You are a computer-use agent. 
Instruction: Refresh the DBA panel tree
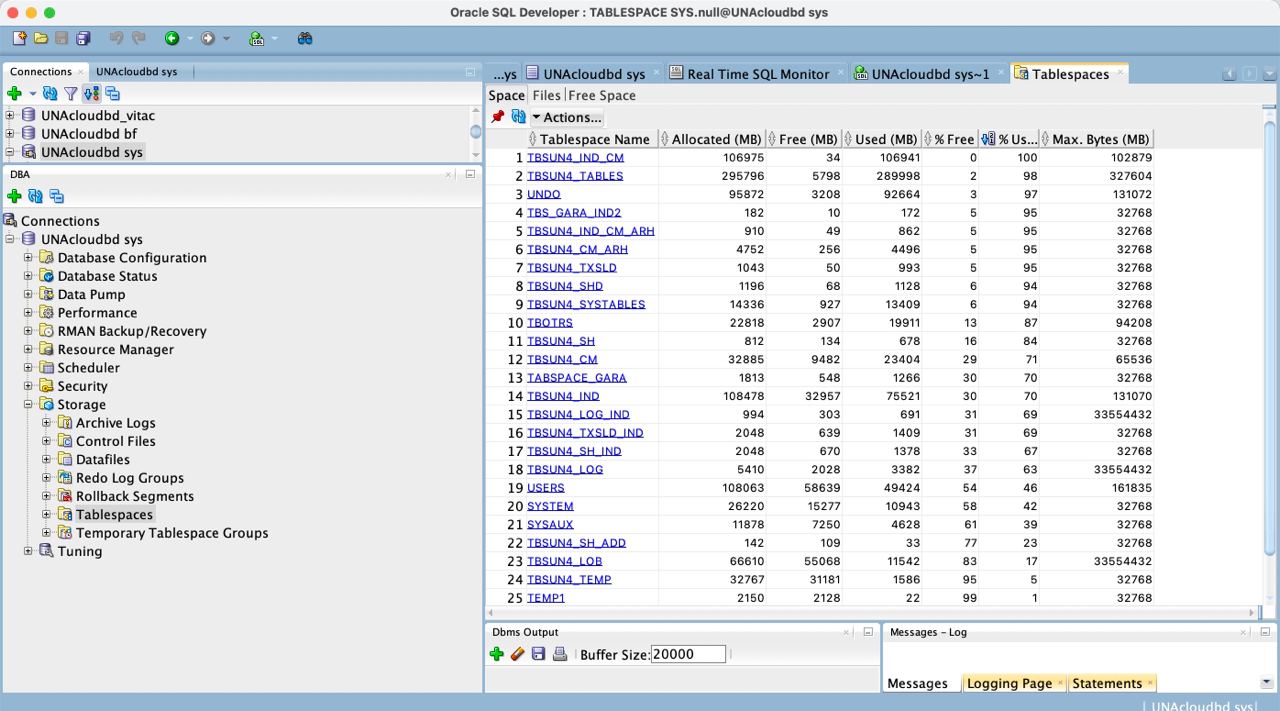pos(35,196)
